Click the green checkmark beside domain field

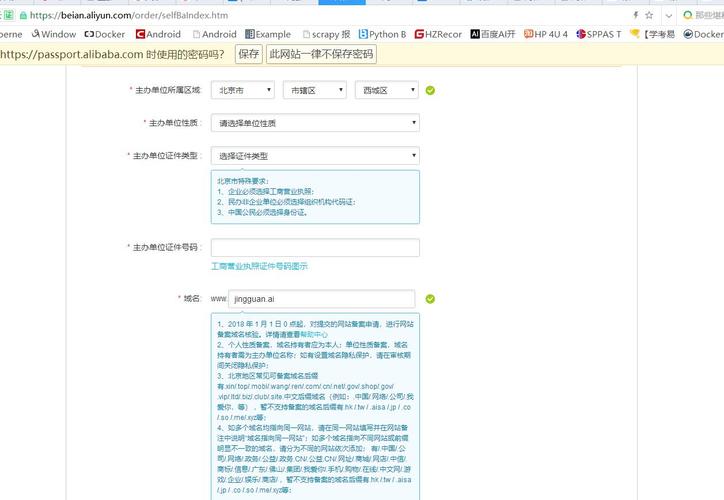click(x=430, y=299)
